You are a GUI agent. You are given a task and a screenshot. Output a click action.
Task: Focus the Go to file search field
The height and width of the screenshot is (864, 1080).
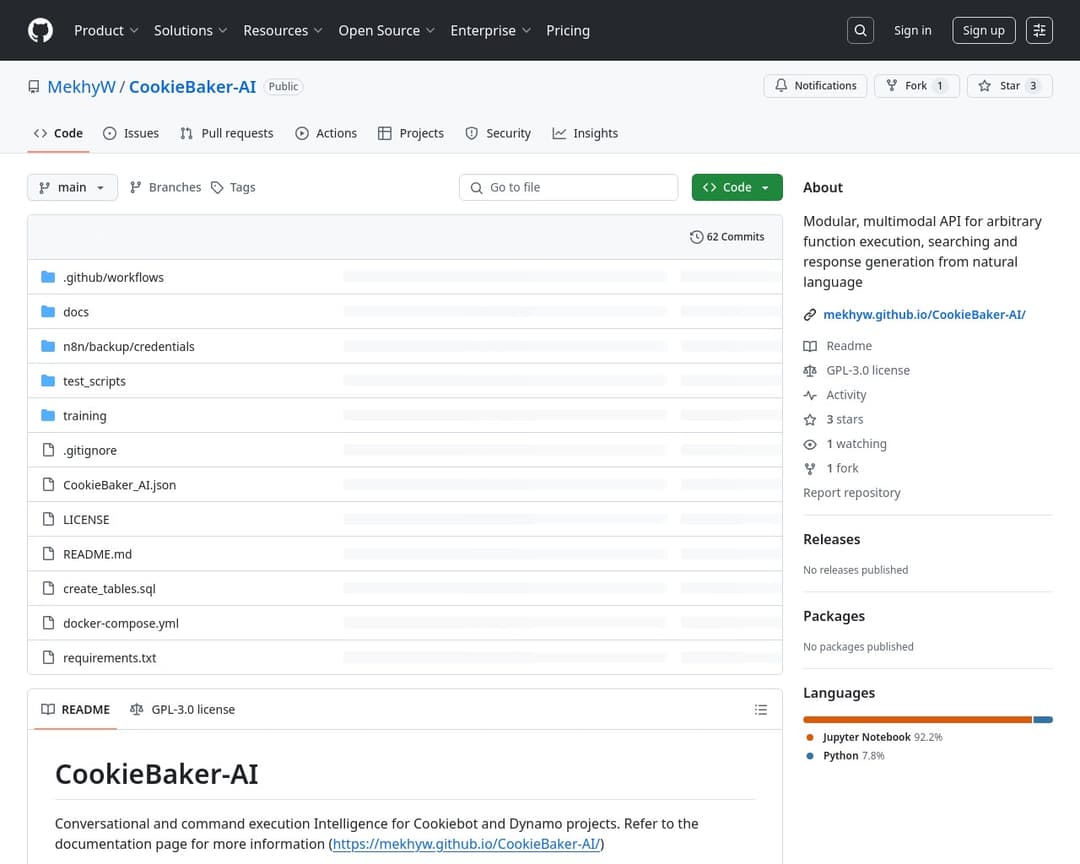[568, 187]
